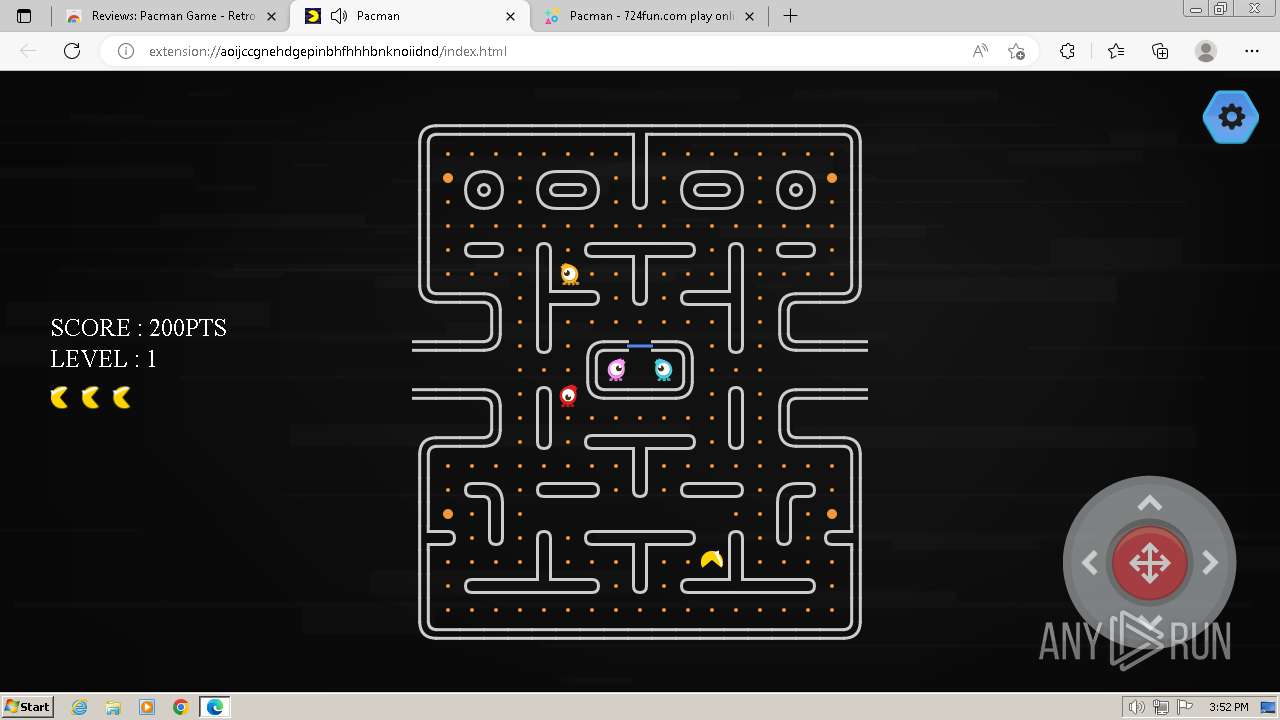Open Windows Media Player from taskbar

(x=147, y=707)
